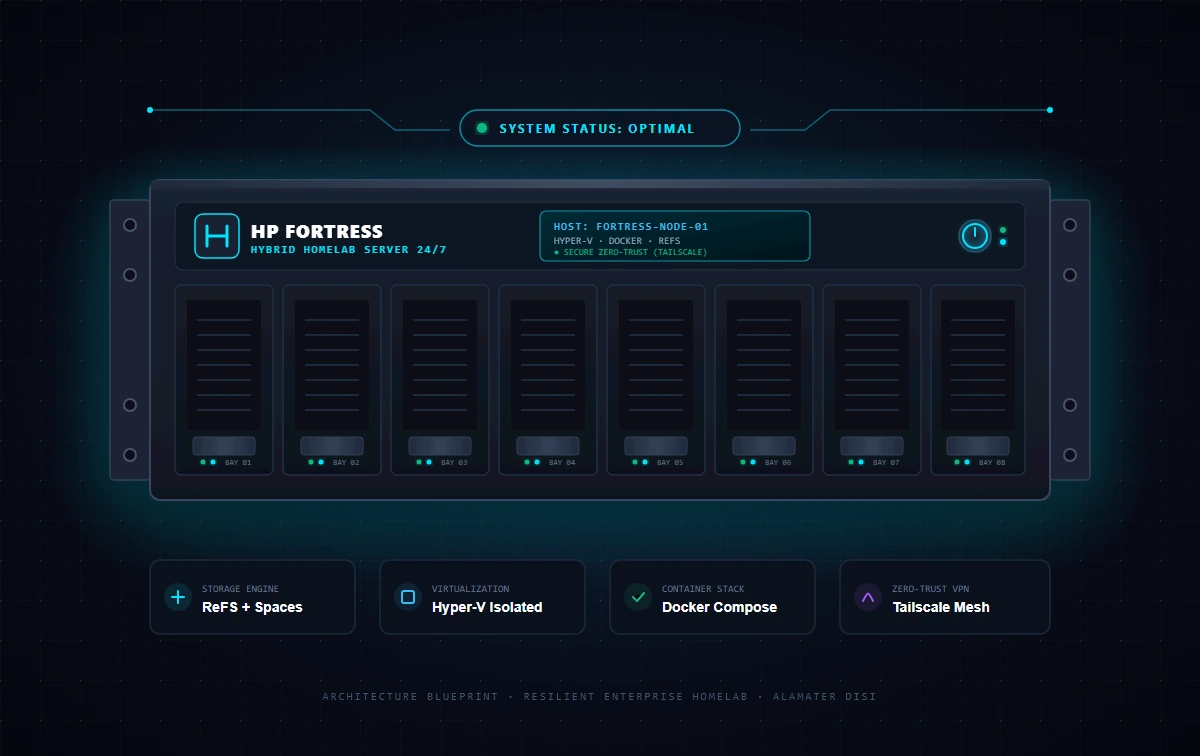
Task: Click the VIRTUALIZATION label
Action: [x=470, y=589]
